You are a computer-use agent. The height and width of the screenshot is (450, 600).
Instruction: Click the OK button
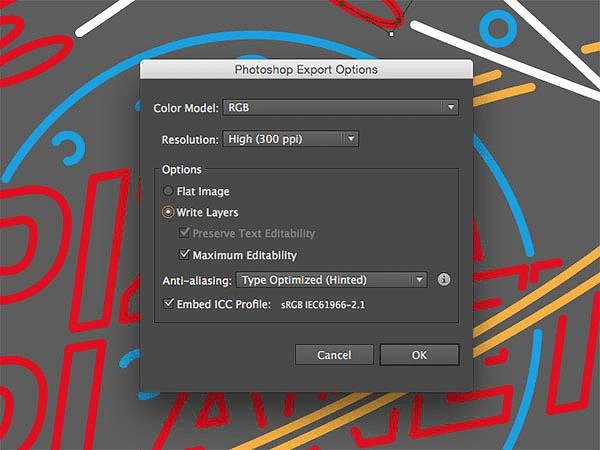click(419, 355)
